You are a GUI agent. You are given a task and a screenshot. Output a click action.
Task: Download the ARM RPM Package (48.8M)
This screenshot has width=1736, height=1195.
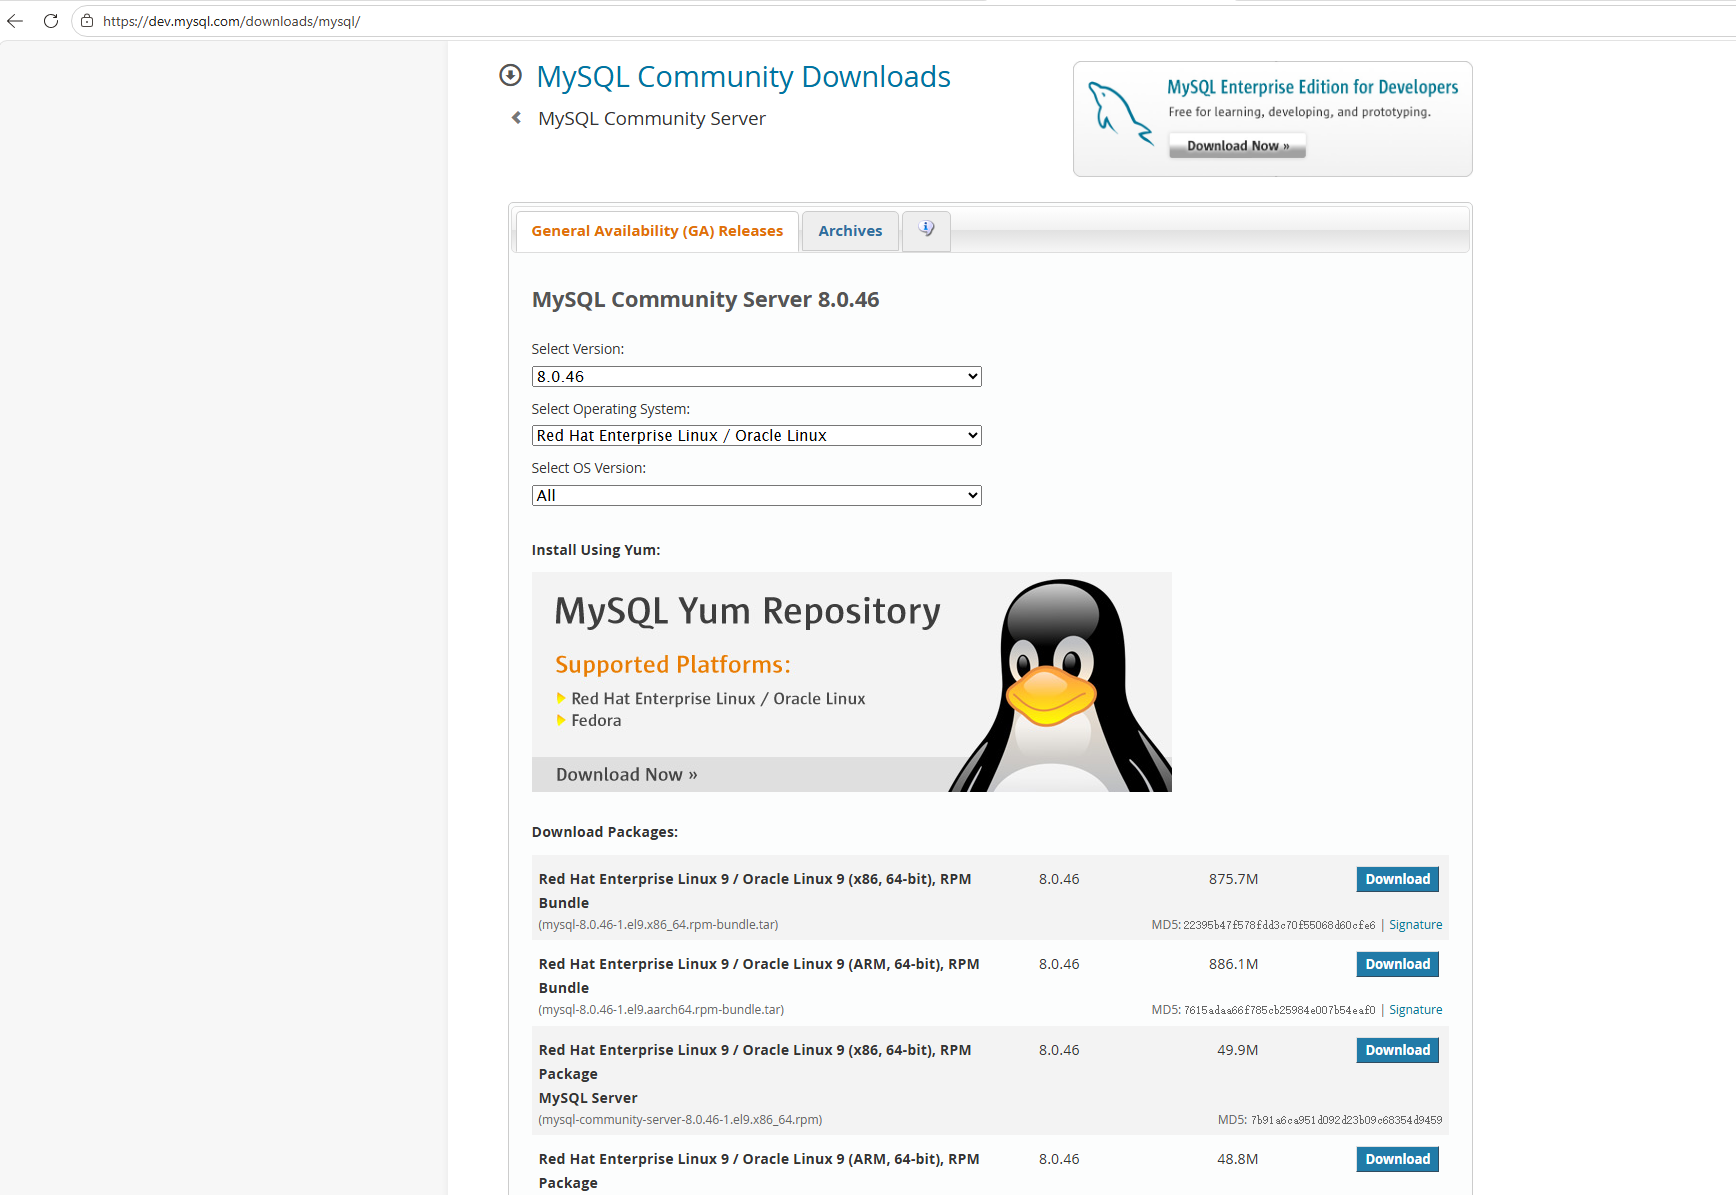click(x=1397, y=1159)
